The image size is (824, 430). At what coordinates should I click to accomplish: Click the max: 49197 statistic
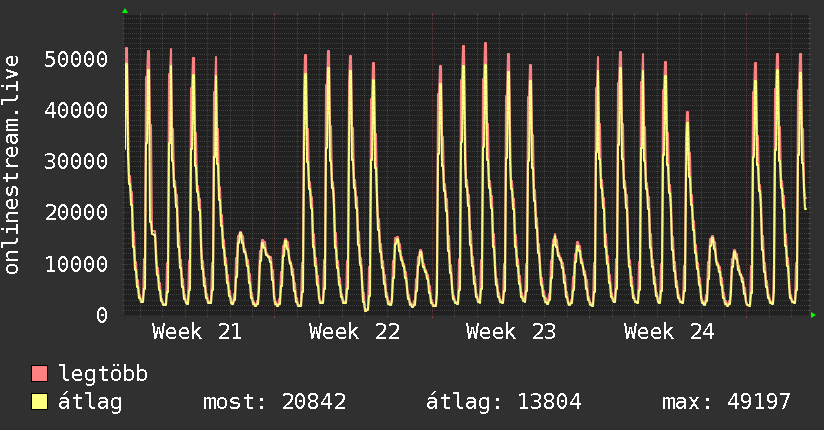726,402
